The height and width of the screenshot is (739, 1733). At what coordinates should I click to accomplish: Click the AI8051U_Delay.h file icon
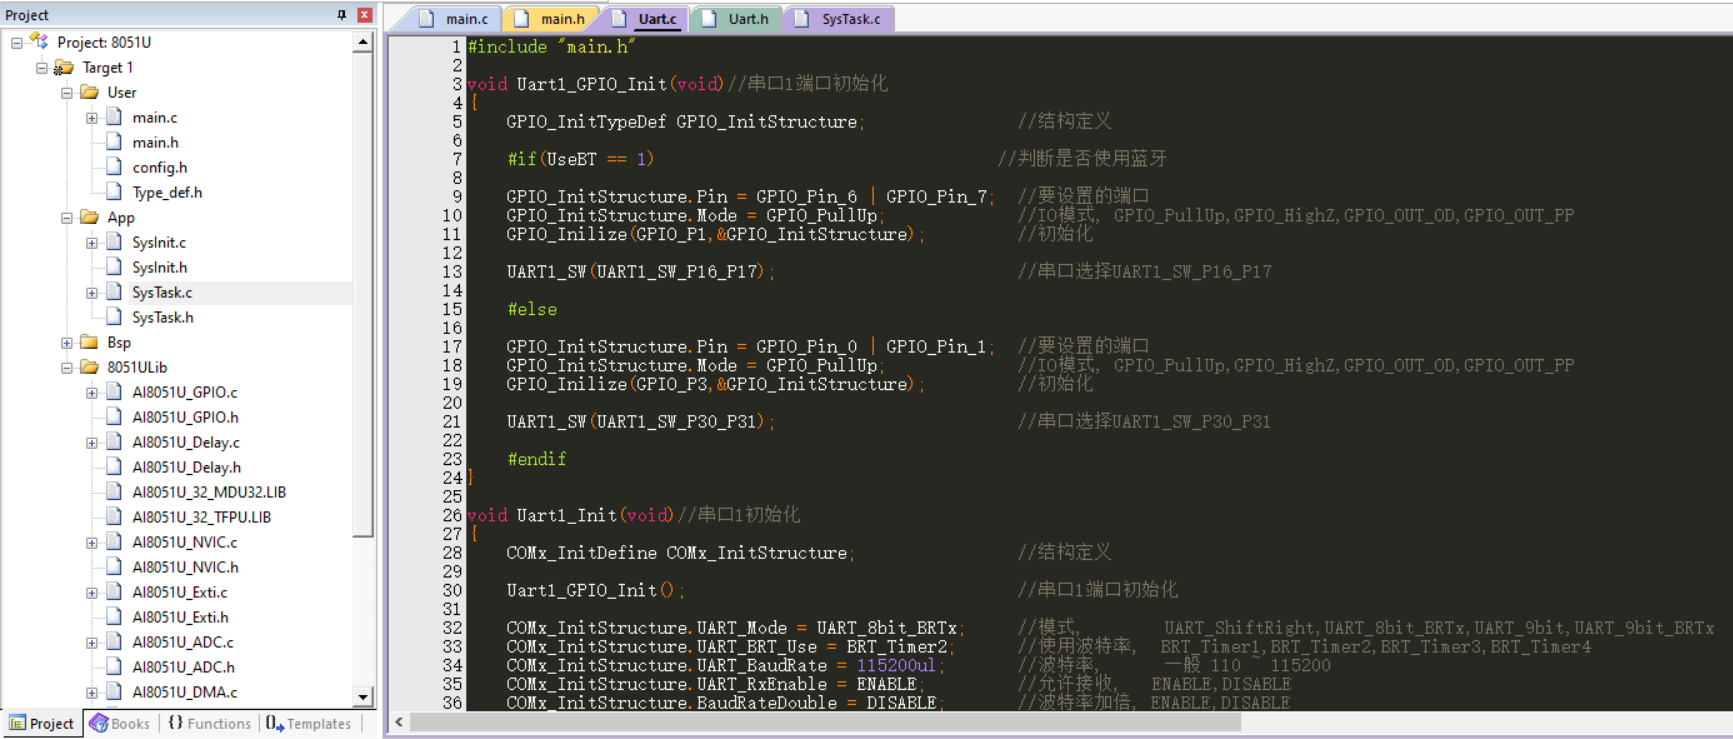(x=115, y=467)
